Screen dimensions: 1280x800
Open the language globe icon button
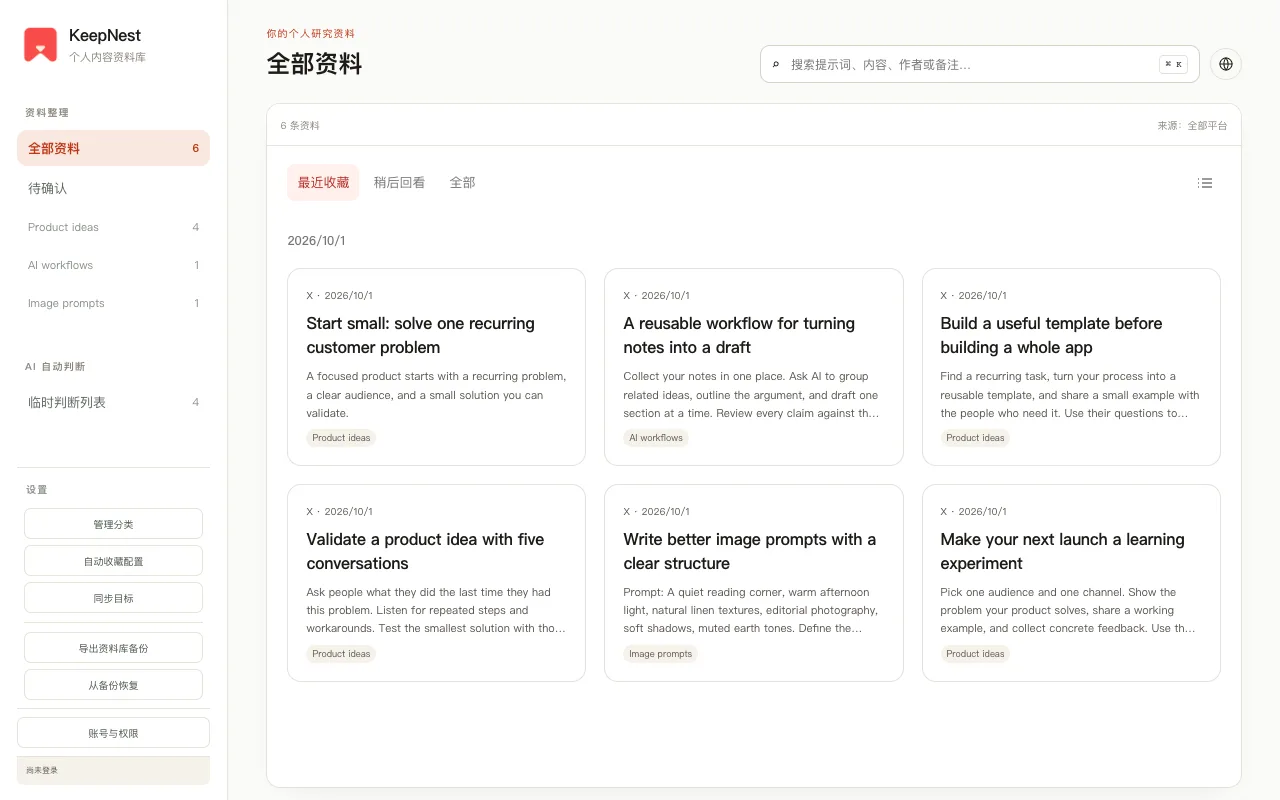pyautogui.click(x=1226, y=64)
